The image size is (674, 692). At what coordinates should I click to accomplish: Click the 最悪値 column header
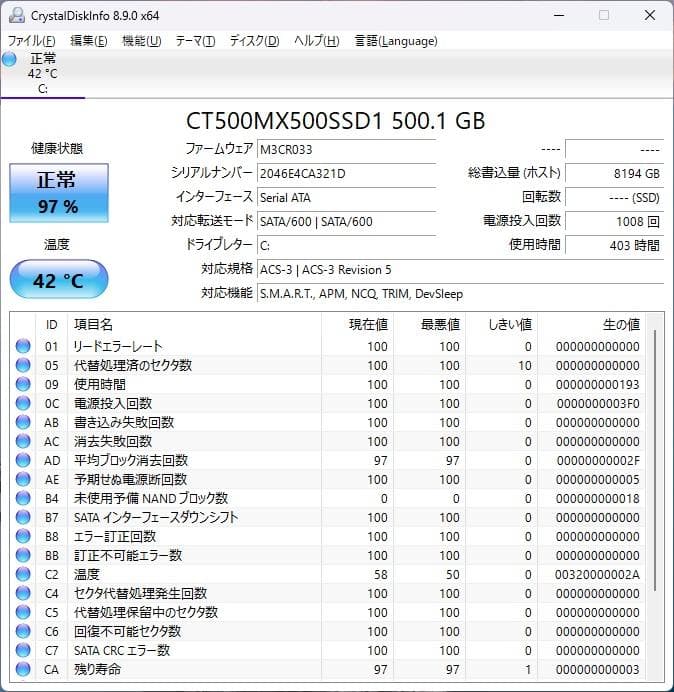pos(429,324)
